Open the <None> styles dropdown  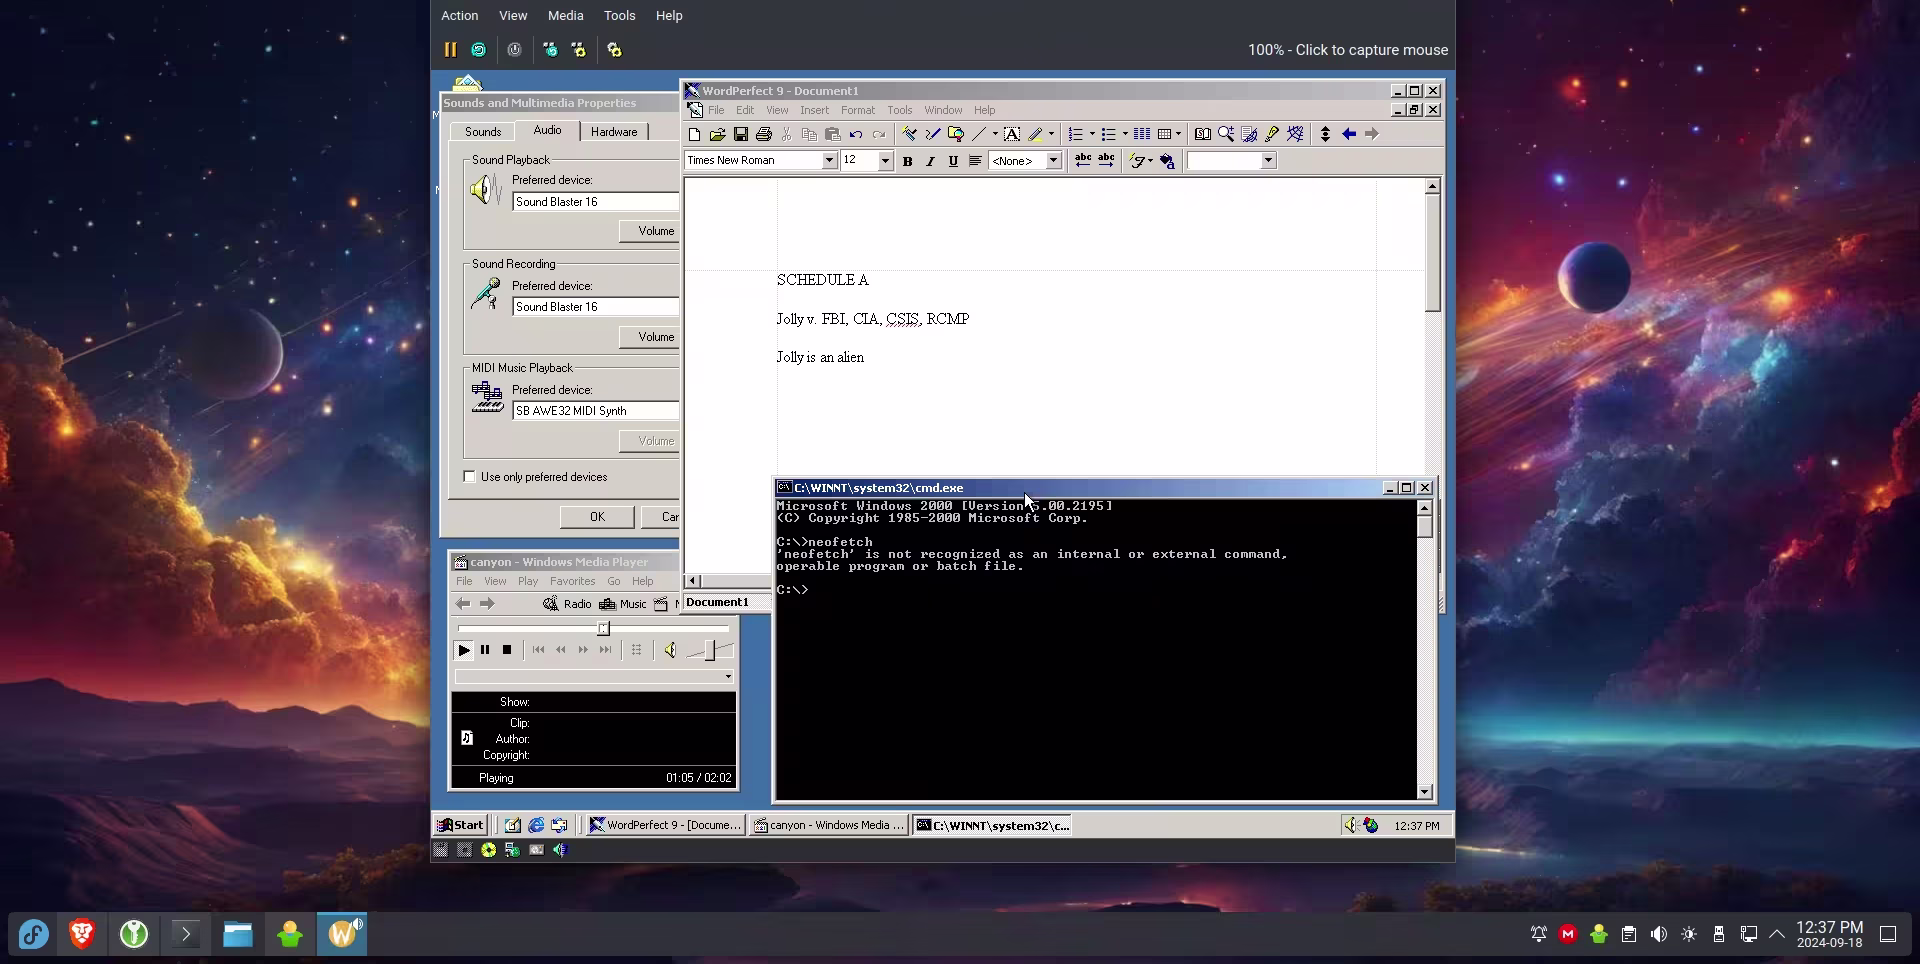click(x=1053, y=161)
